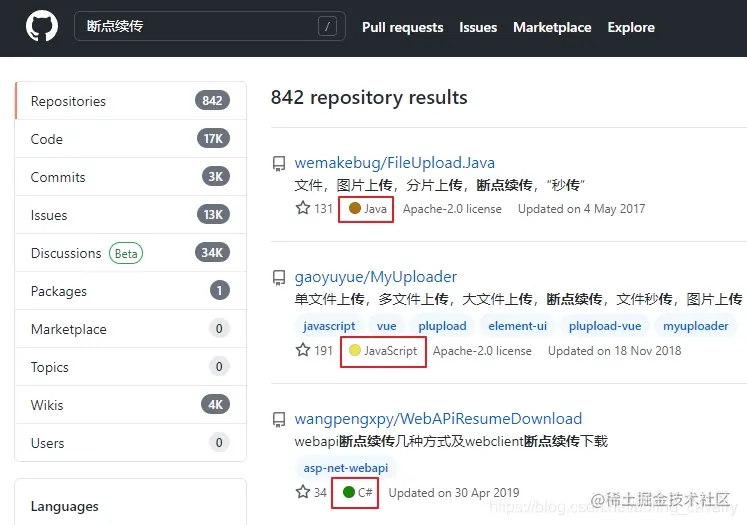
Task: Click the javascript topic tag
Action: tap(329, 326)
